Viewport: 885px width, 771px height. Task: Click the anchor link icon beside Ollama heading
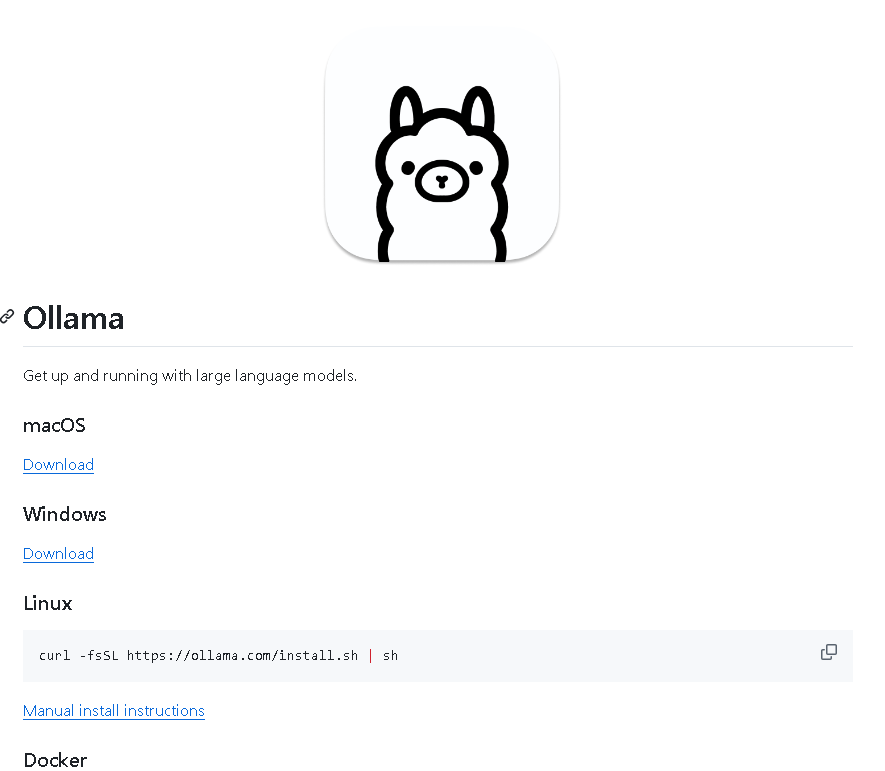click(8, 317)
